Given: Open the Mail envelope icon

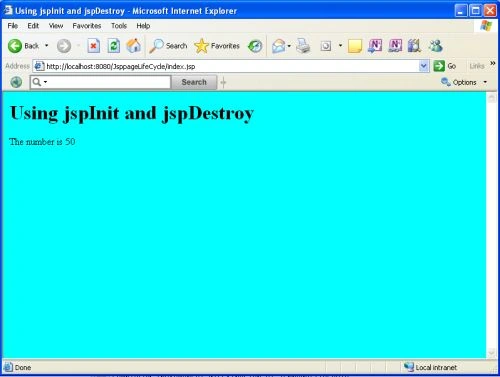Looking at the screenshot, I should pyautogui.click(x=279, y=46).
